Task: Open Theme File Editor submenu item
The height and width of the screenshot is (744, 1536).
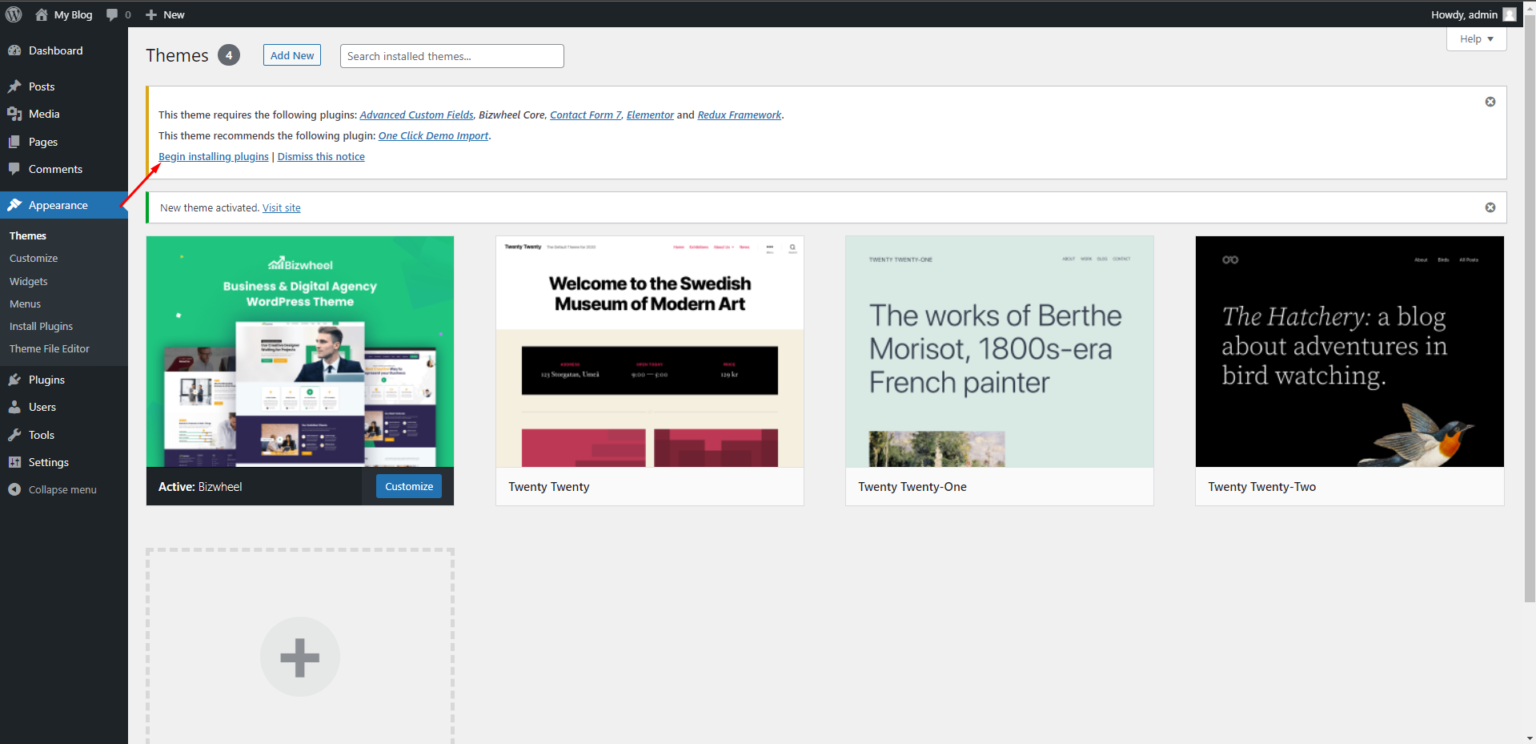Action: 50,349
